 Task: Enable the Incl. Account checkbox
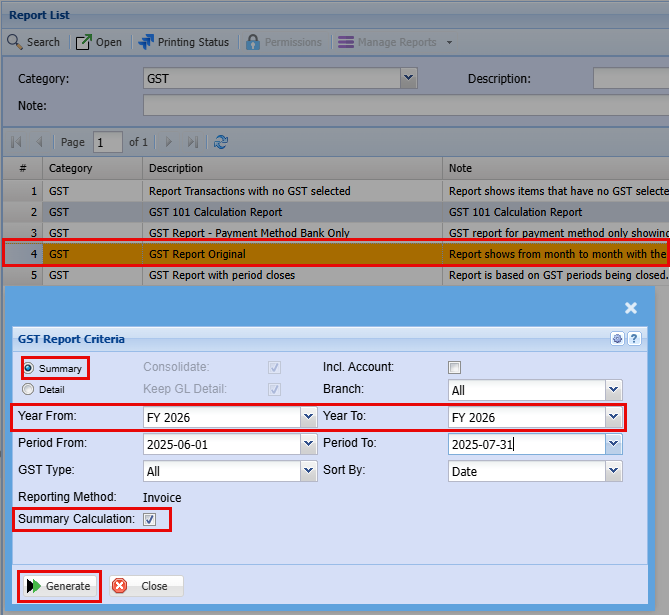(x=455, y=367)
